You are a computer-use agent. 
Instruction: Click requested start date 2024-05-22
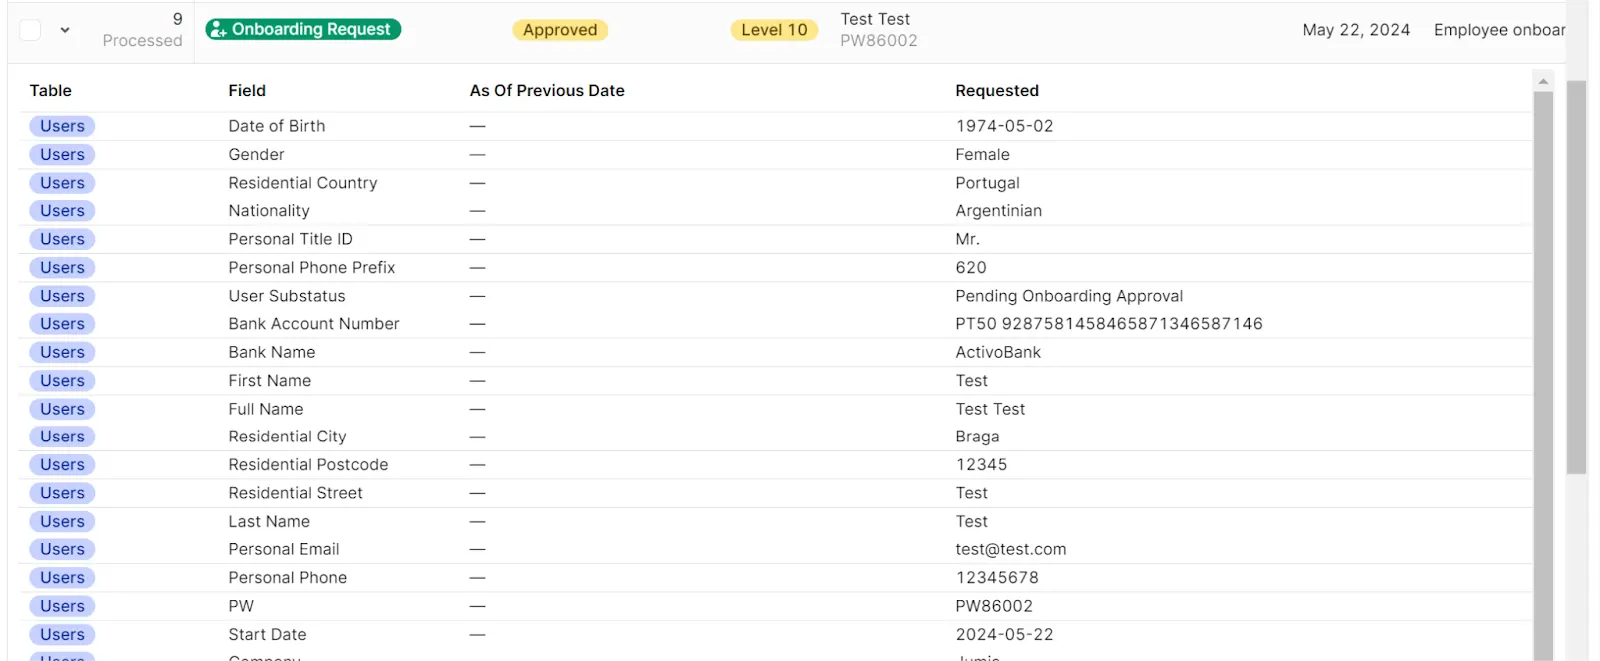[x=1004, y=634]
